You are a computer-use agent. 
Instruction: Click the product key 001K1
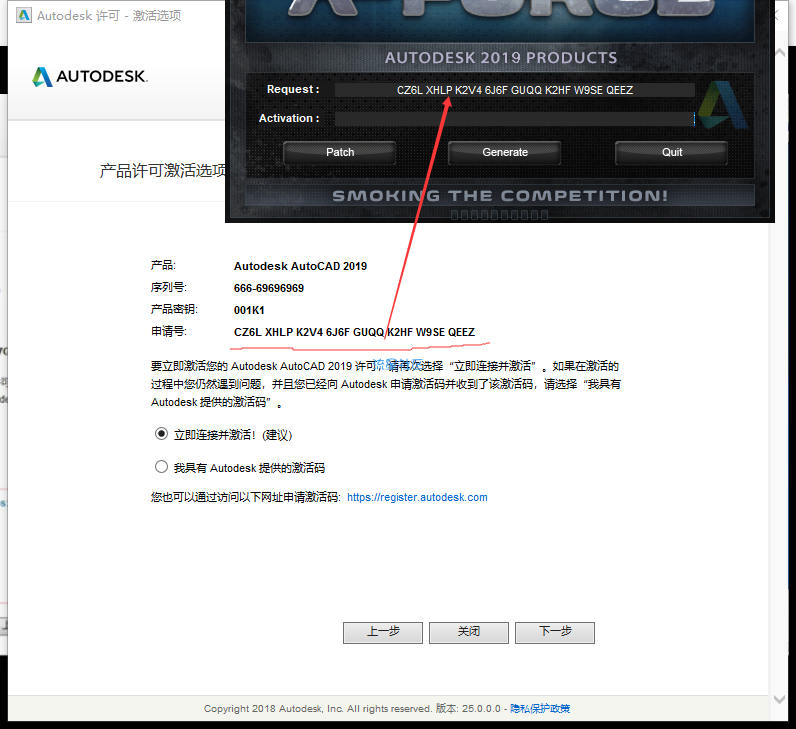point(249,310)
